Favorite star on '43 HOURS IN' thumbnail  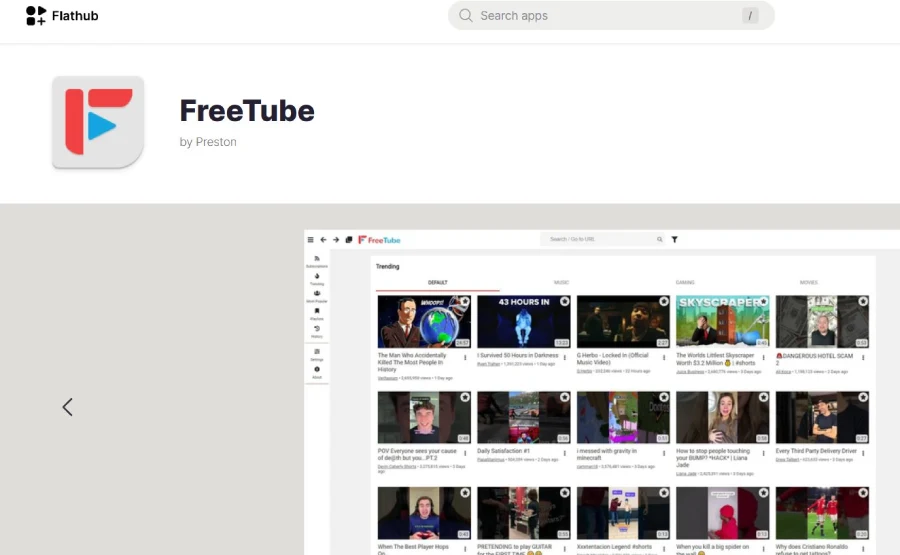tap(564, 301)
